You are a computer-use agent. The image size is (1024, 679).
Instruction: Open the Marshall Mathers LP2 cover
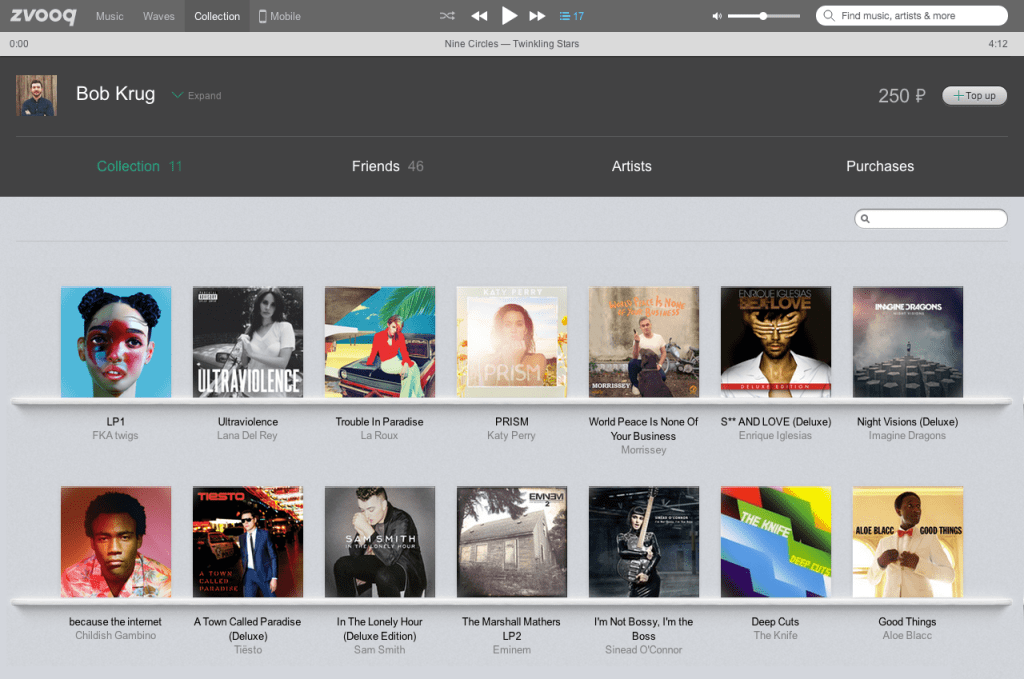[512, 542]
